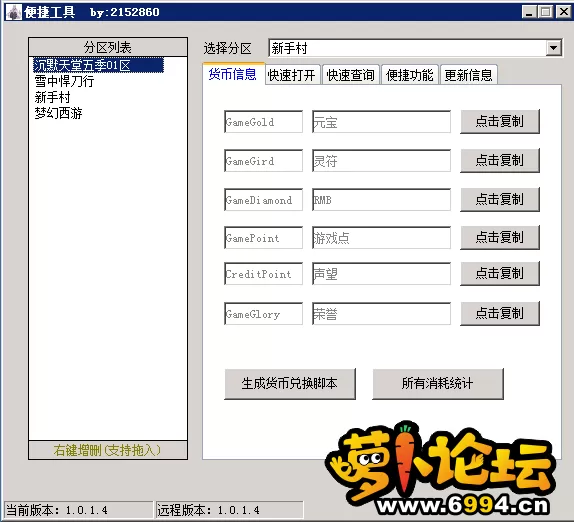Click the GameGold field

264,122
